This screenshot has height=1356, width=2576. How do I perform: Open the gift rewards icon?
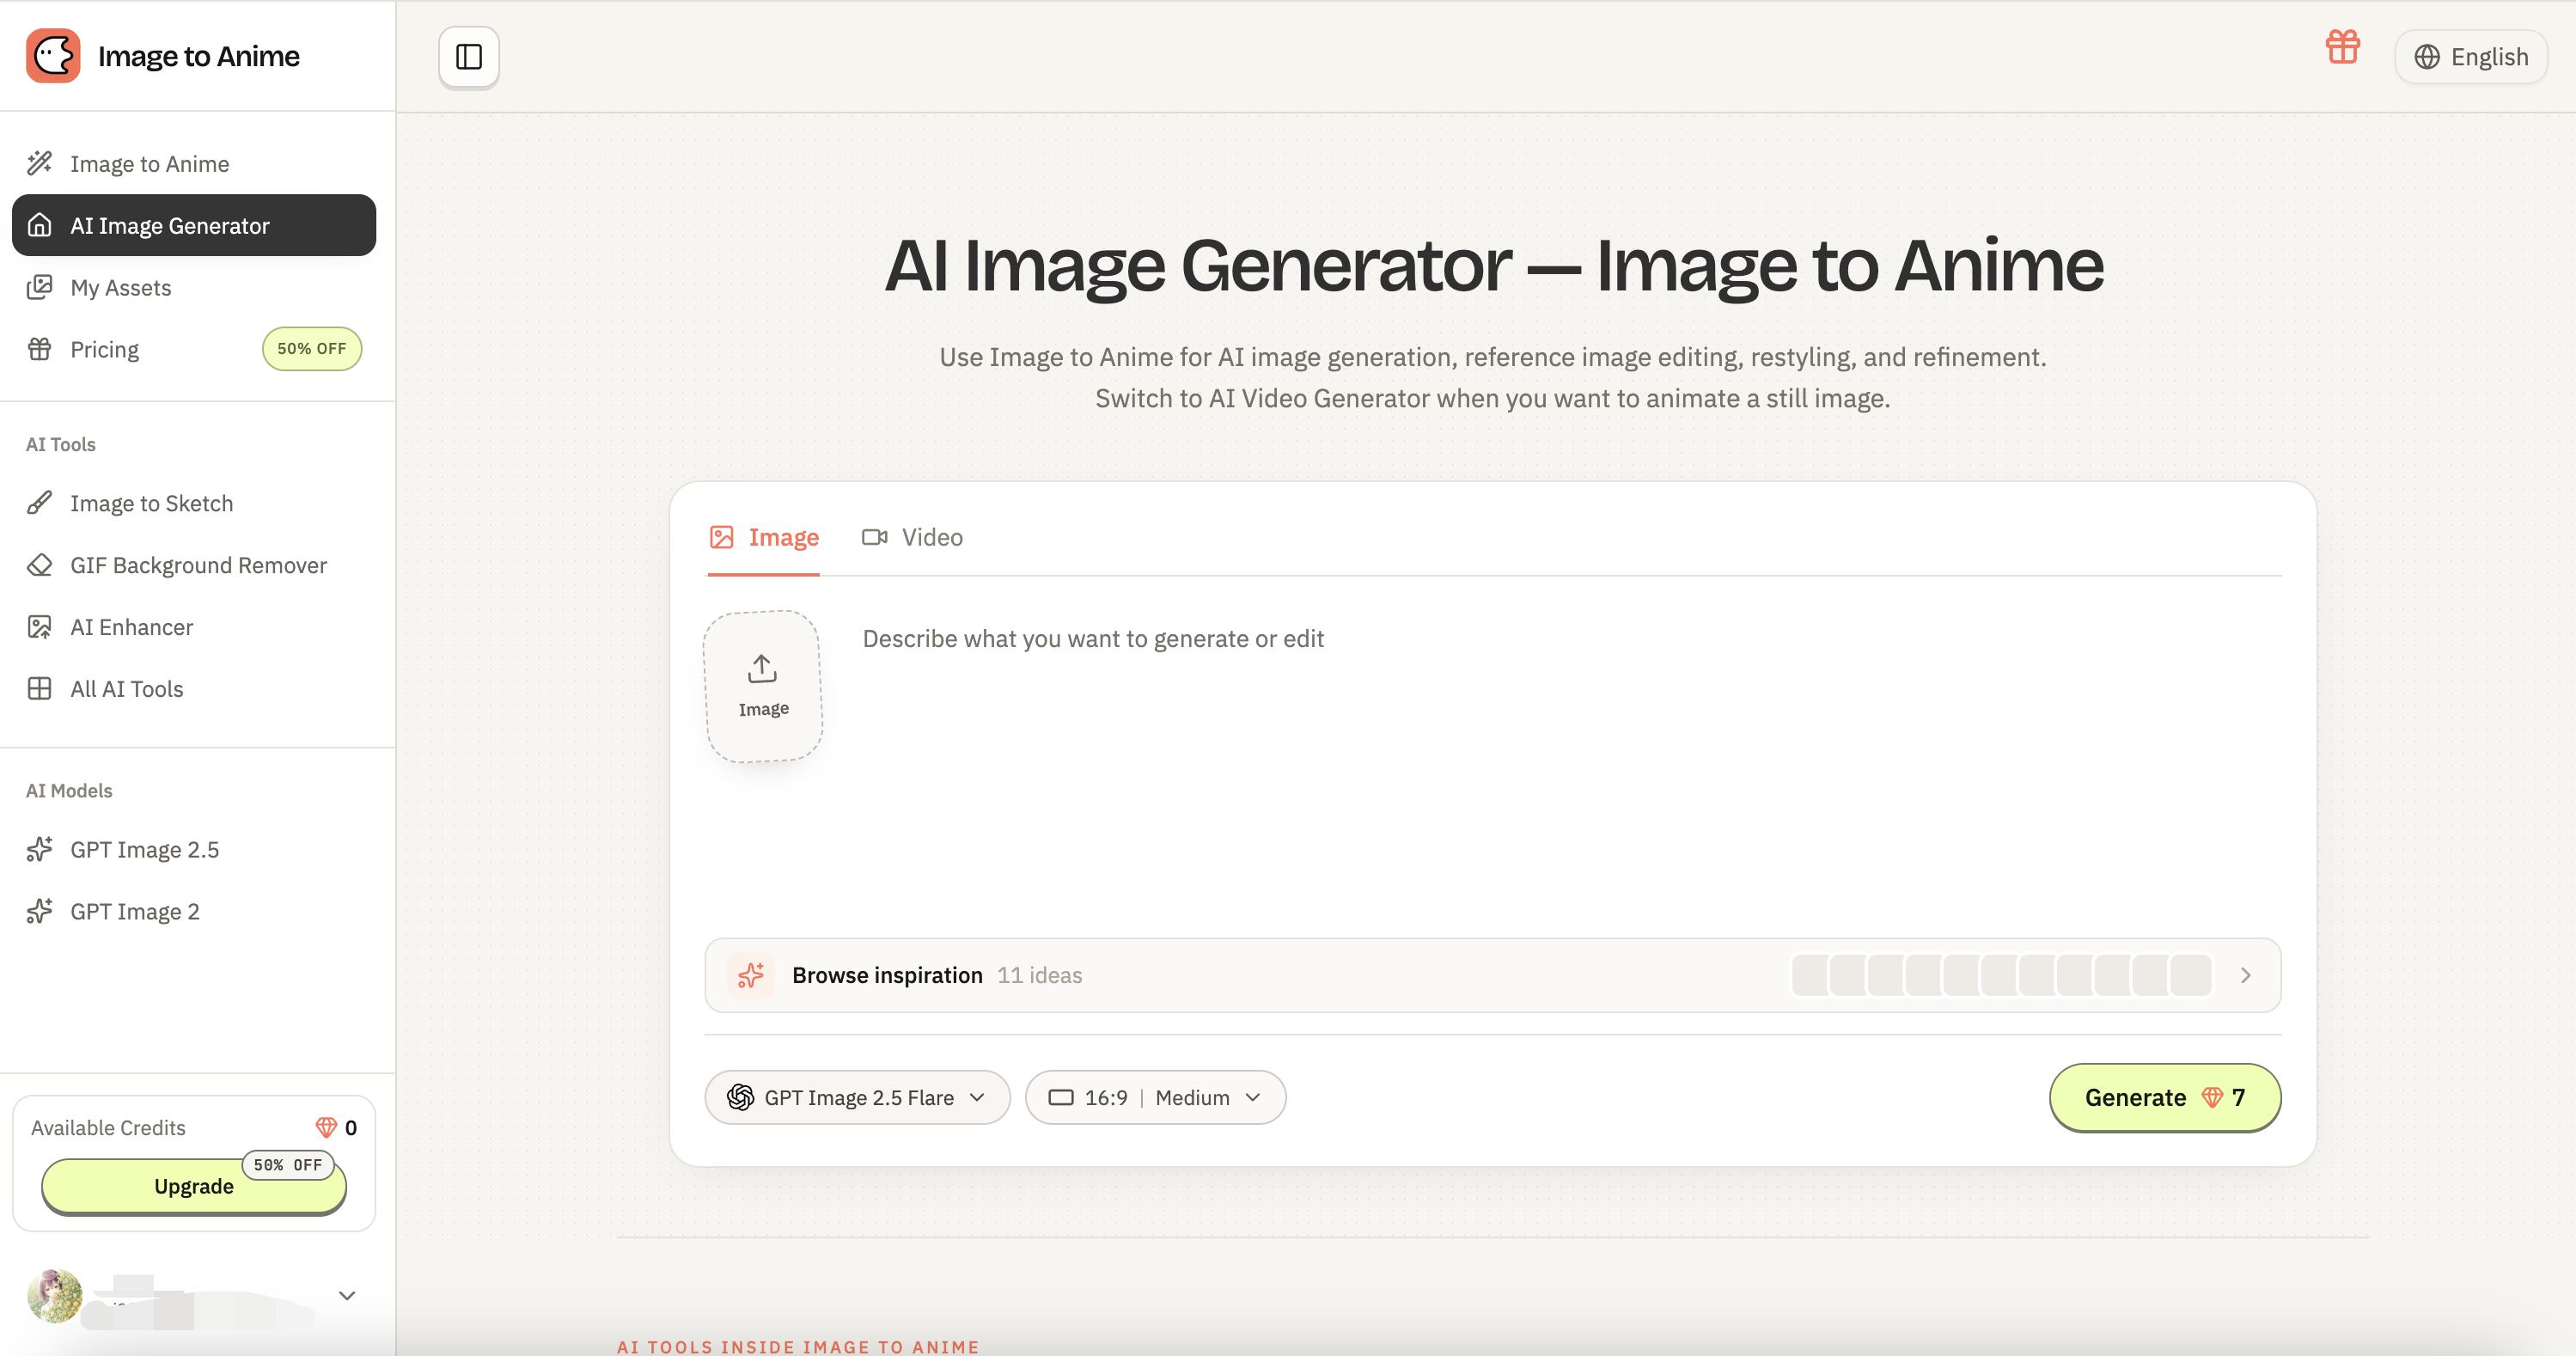tap(2343, 47)
